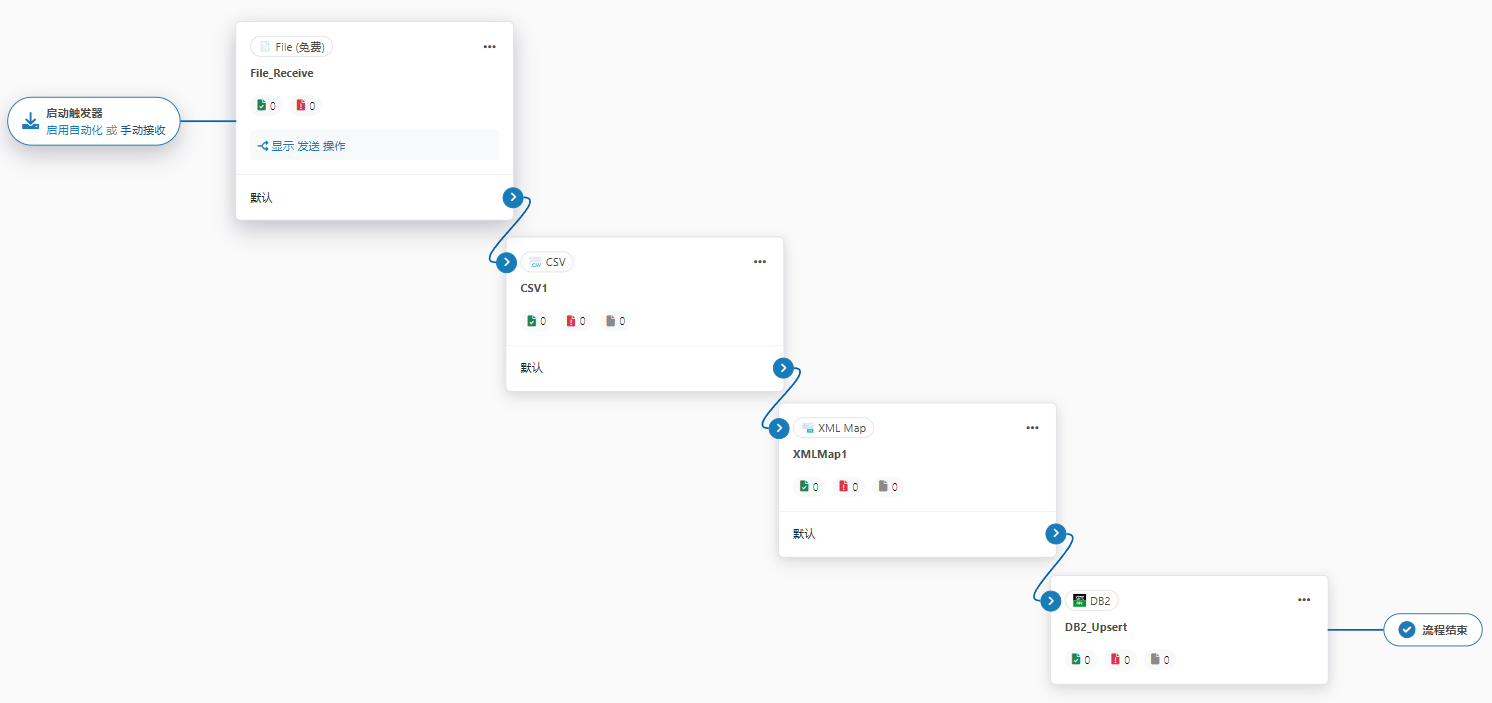Click the DB2 connector type badge
This screenshot has height=703, width=1492.
click(1091, 600)
